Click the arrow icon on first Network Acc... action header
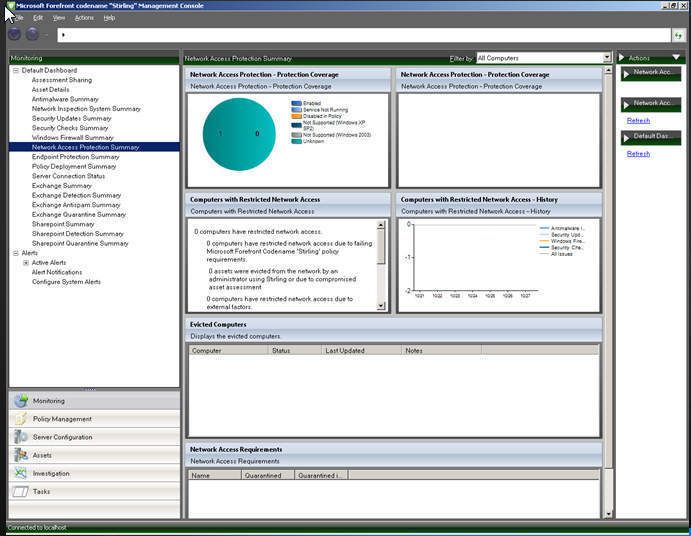 [x=626, y=74]
